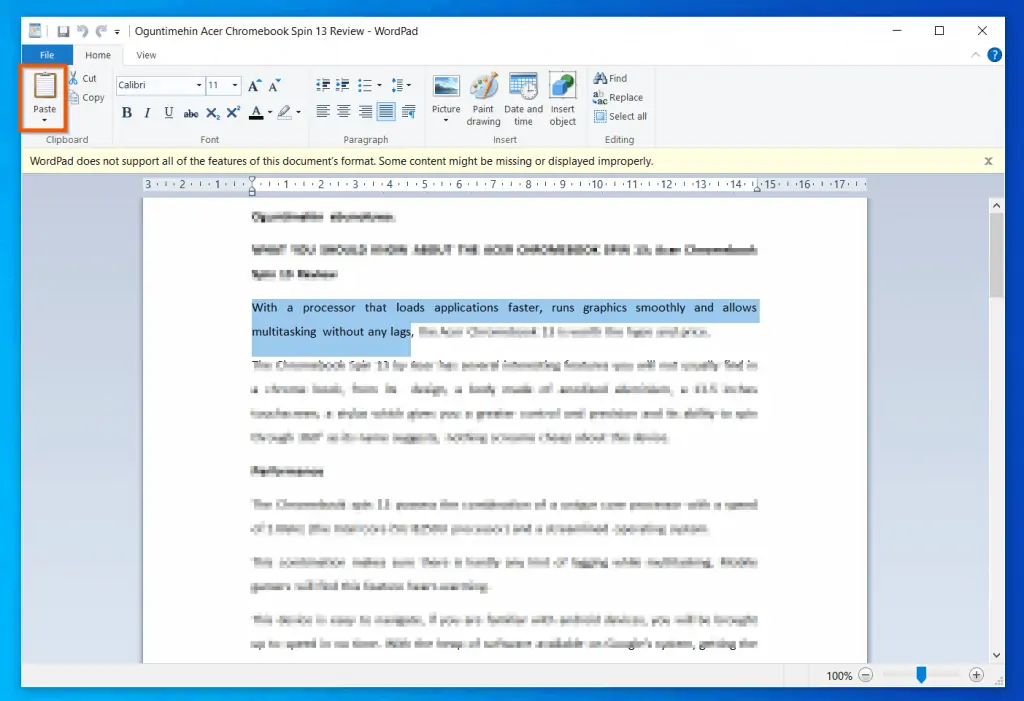This screenshot has height=701, width=1024.
Task: Shrink the font size
Action: click(x=274, y=85)
